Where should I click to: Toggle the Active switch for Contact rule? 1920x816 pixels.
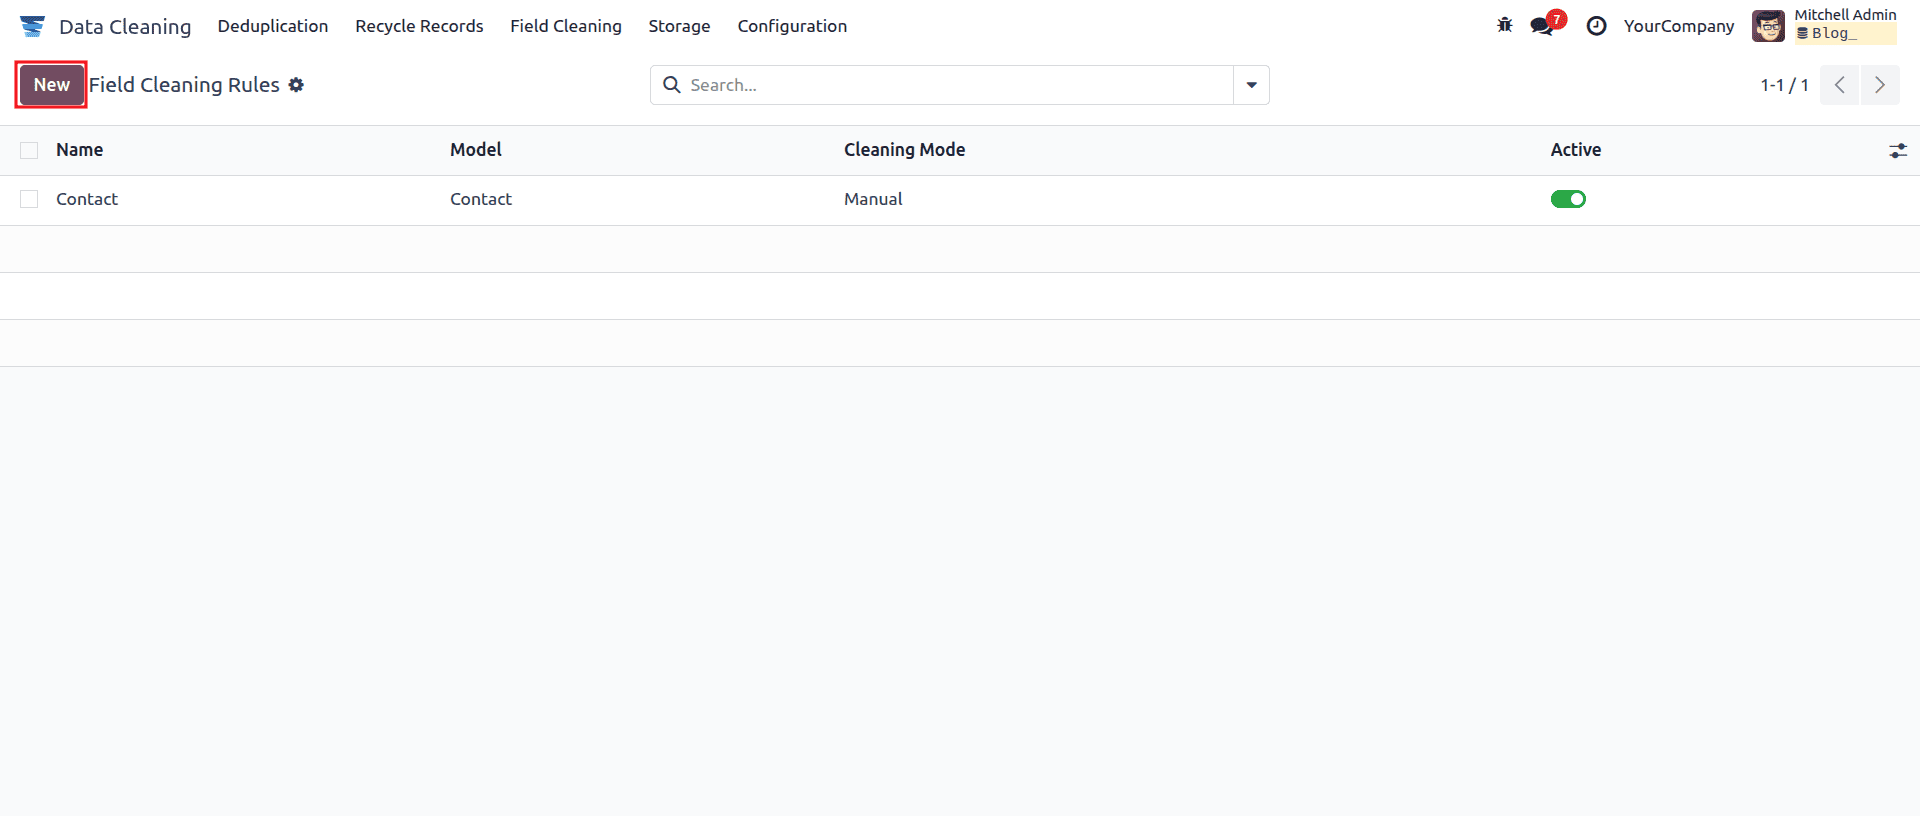[x=1568, y=199]
